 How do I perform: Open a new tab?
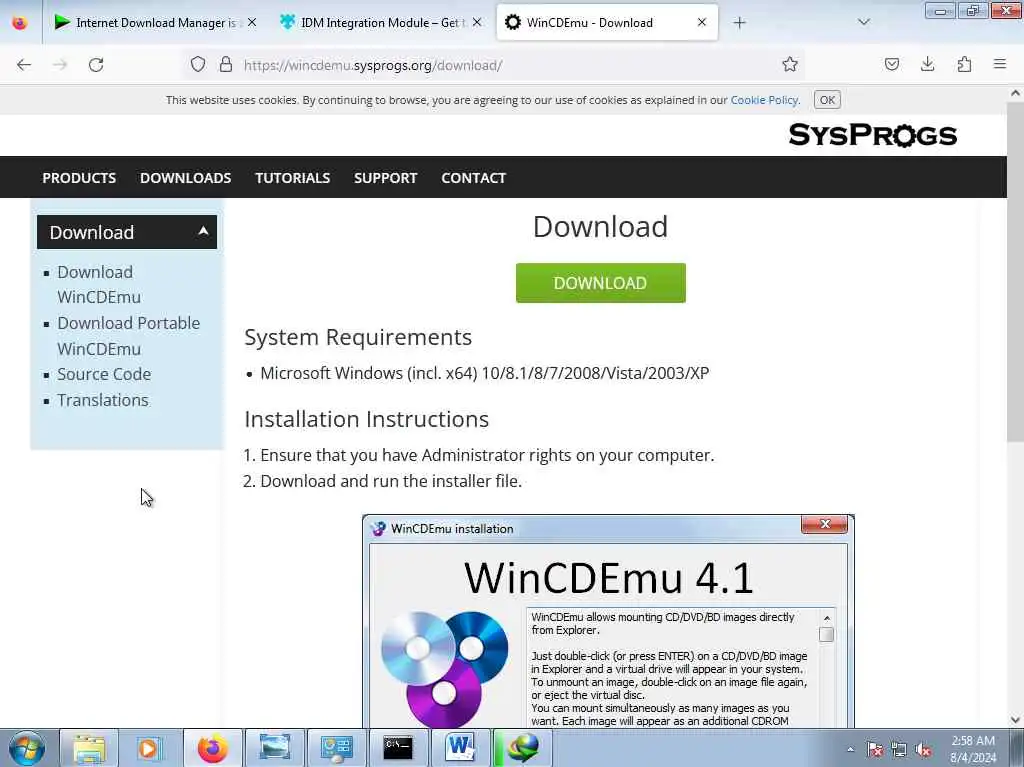739,23
